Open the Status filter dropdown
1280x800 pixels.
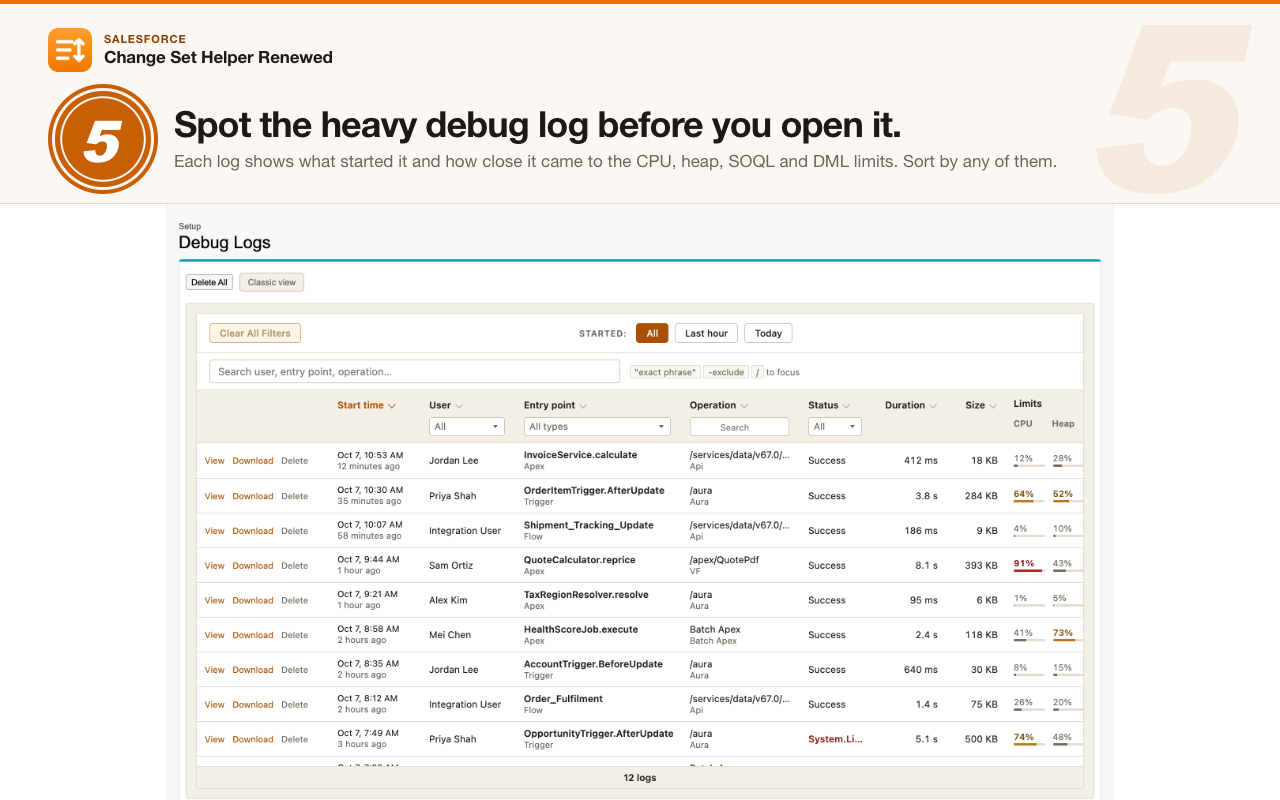pyautogui.click(x=835, y=426)
